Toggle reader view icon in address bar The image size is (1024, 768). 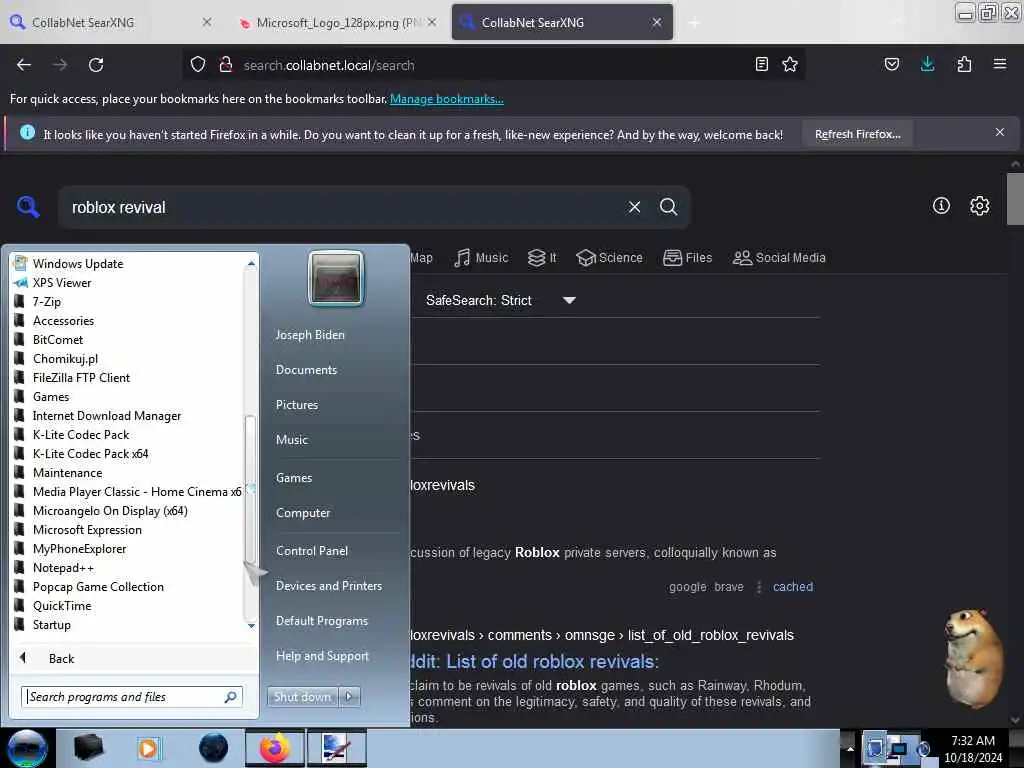point(761,64)
